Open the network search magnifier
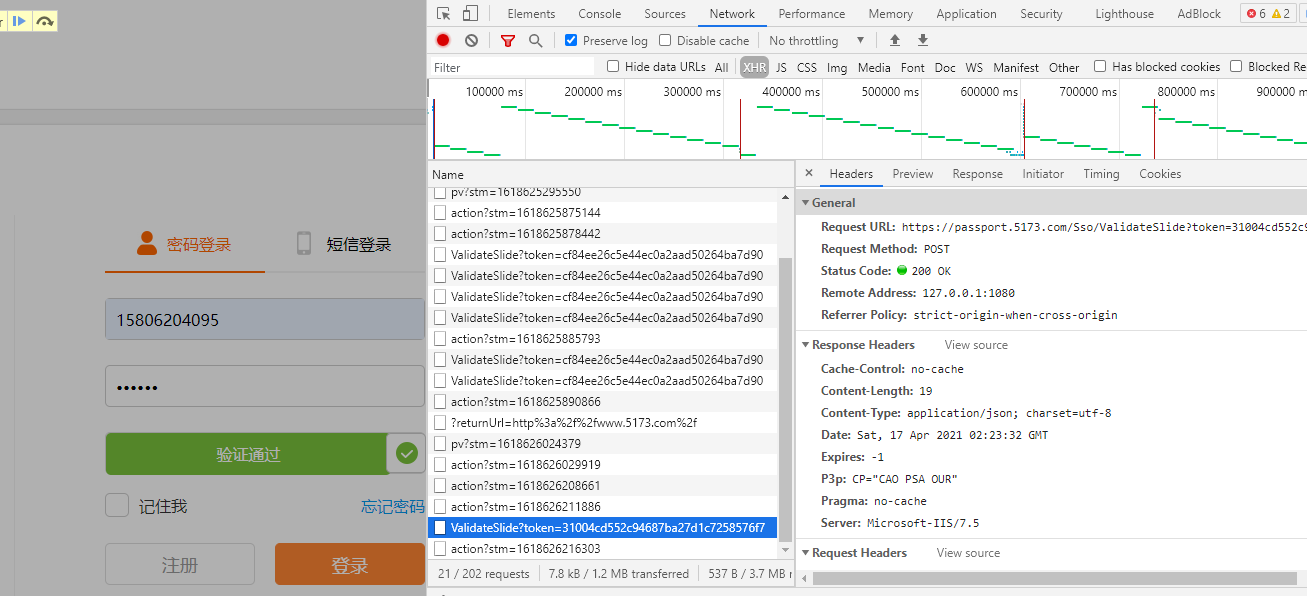This screenshot has height=596, width=1307. click(535, 40)
